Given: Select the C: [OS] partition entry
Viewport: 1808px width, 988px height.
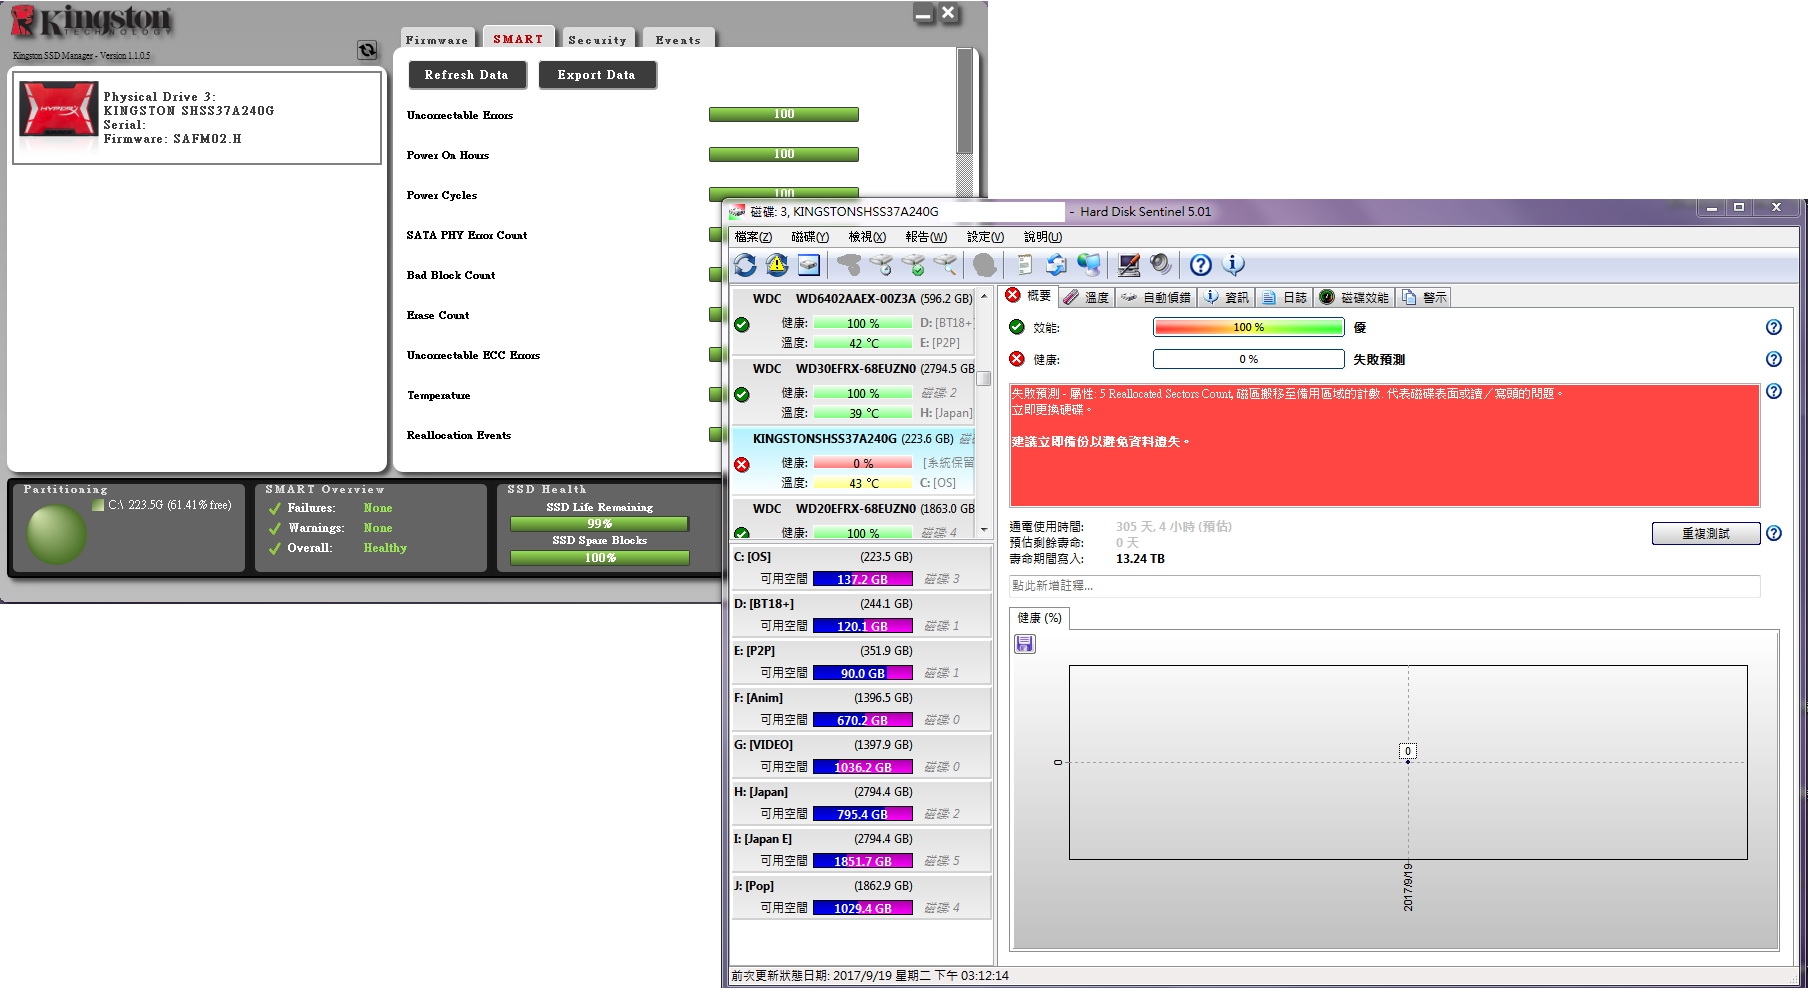Looking at the screenshot, I should click(861, 568).
